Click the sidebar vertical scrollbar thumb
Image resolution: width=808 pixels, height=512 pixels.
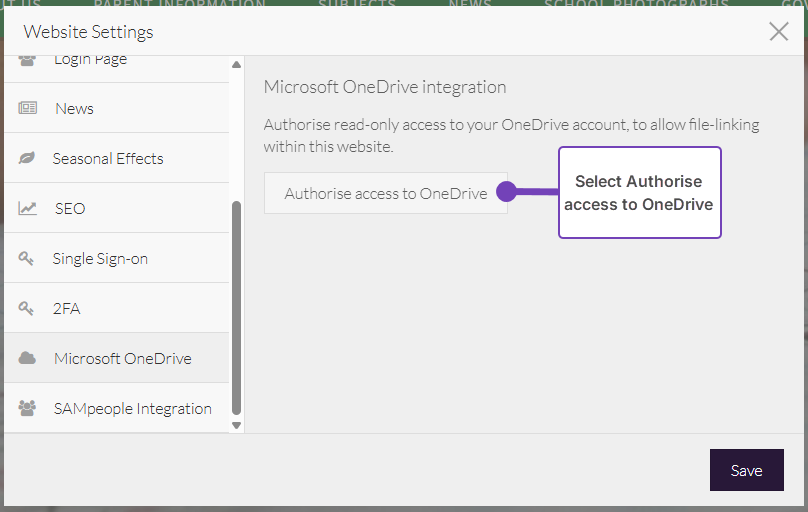pyautogui.click(x=236, y=307)
